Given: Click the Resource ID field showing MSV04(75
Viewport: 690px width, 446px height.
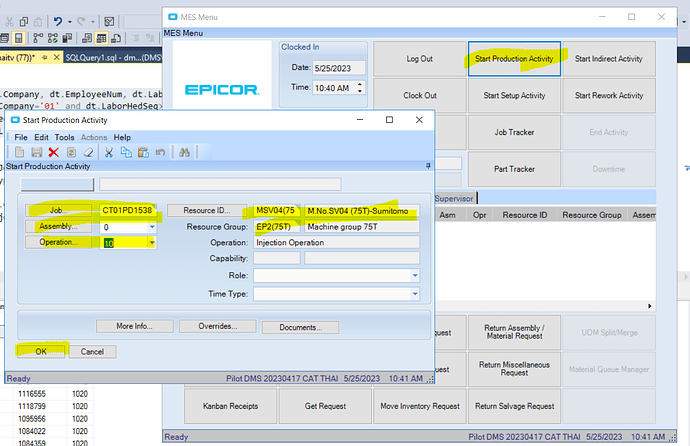Looking at the screenshot, I should click(277, 211).
